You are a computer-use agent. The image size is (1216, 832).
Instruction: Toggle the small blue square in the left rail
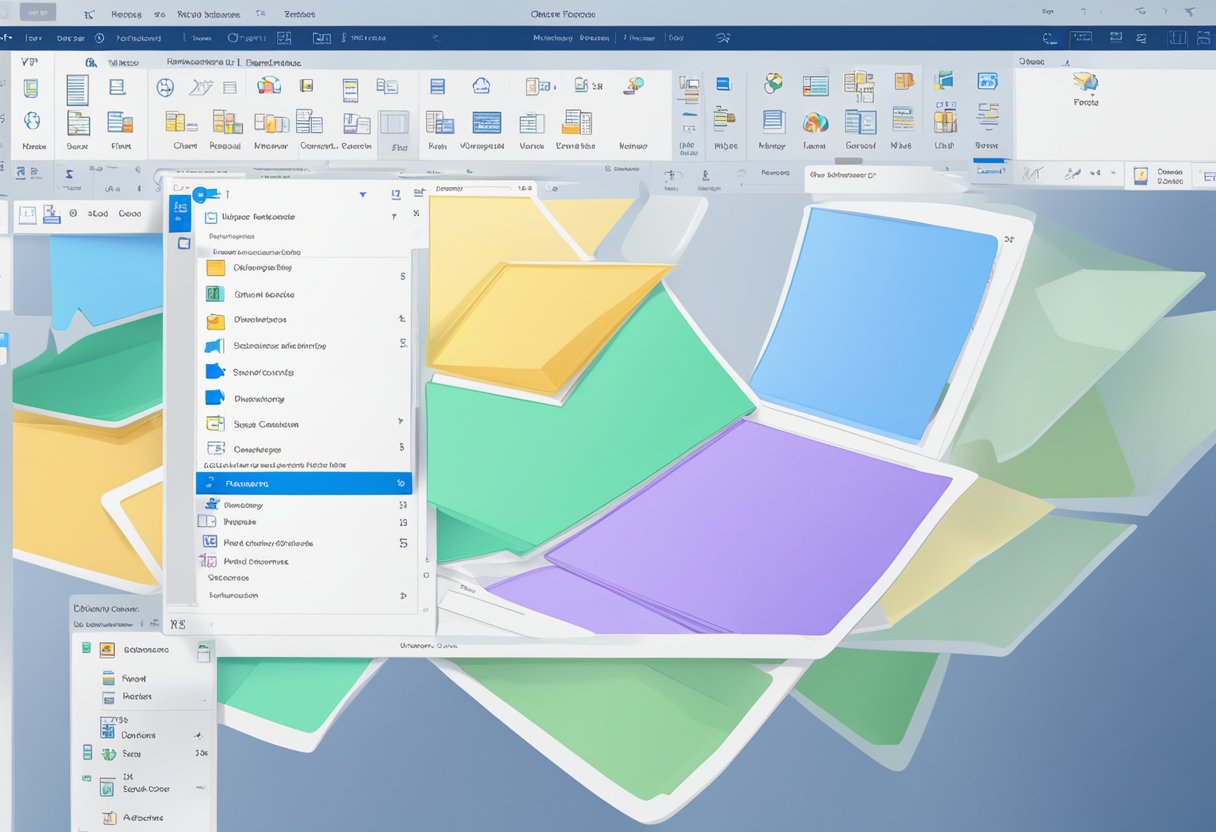click(x=179, y=215)
